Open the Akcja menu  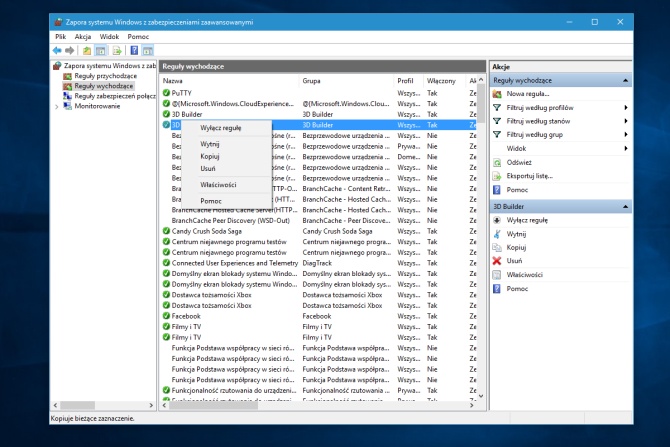pyautogui.click(x=82, y=36)
